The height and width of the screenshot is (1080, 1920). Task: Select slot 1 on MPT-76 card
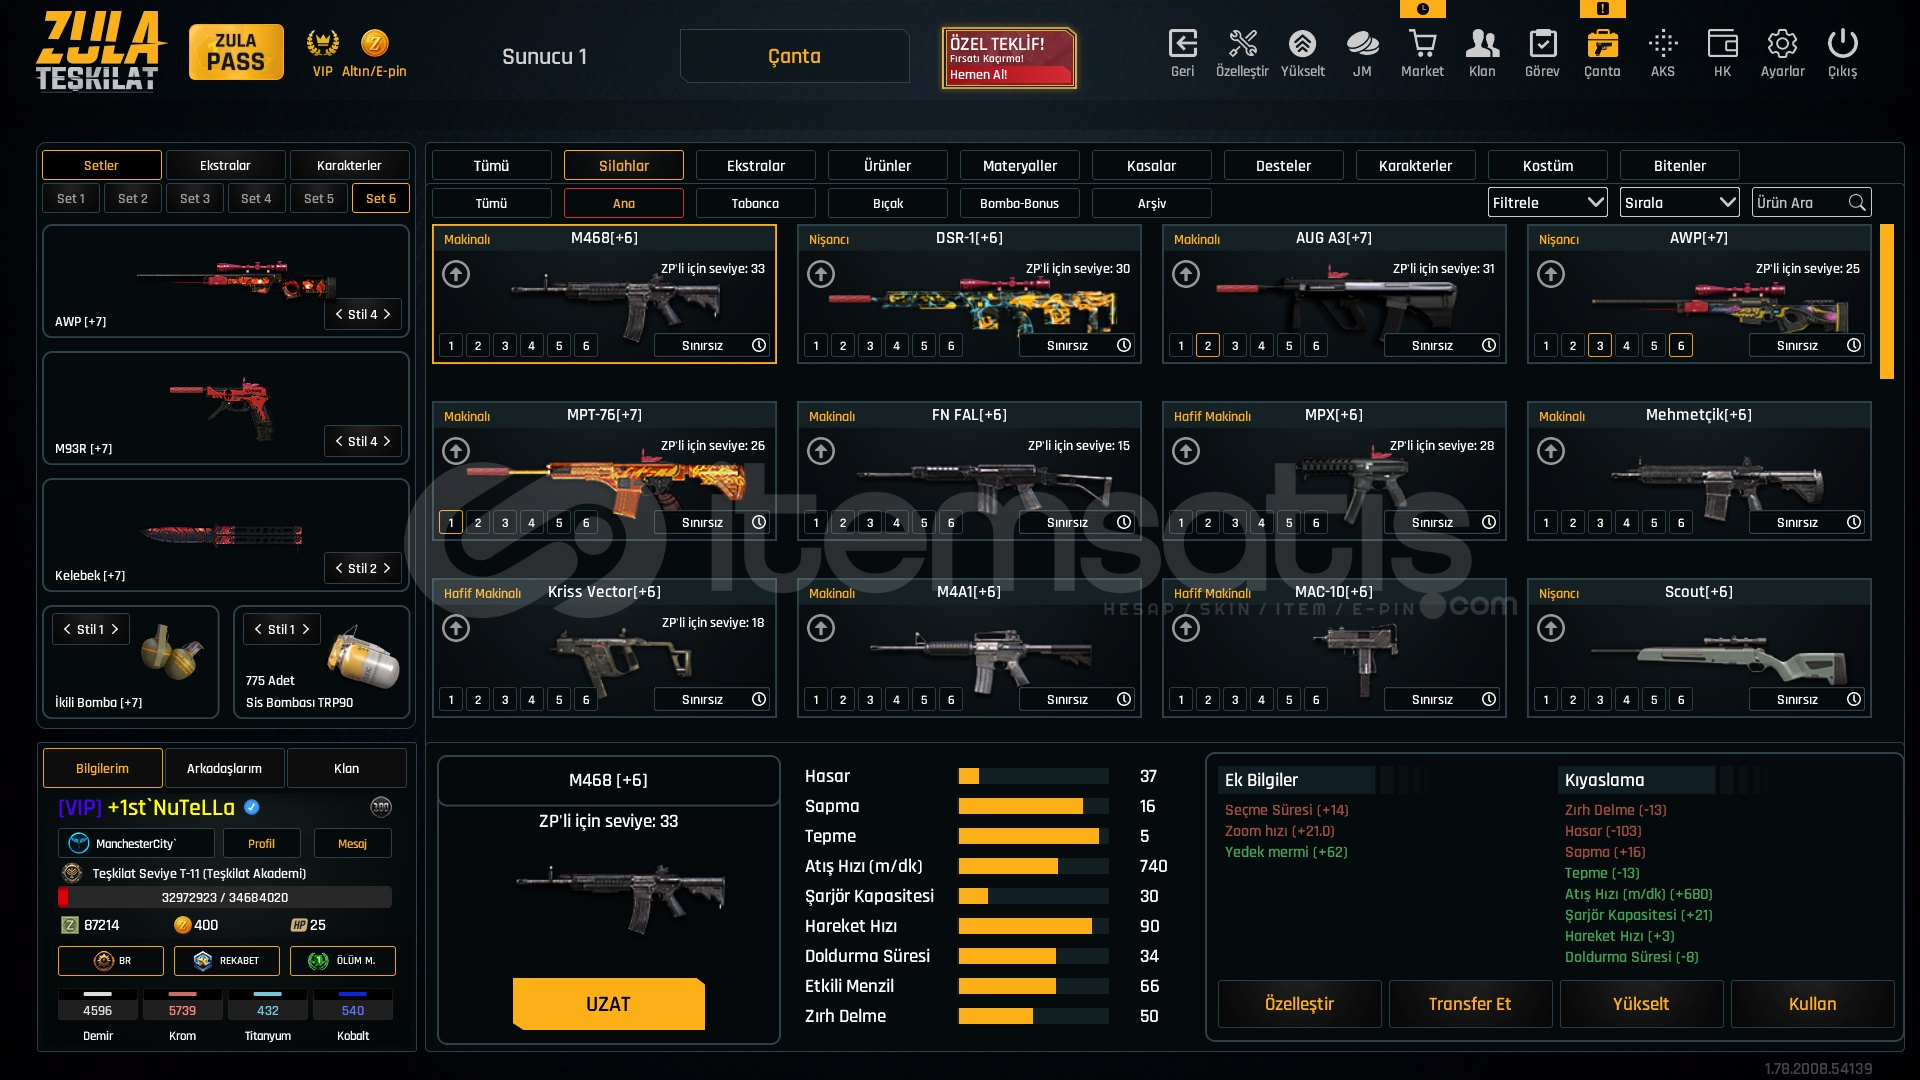[x=451, y=523]
